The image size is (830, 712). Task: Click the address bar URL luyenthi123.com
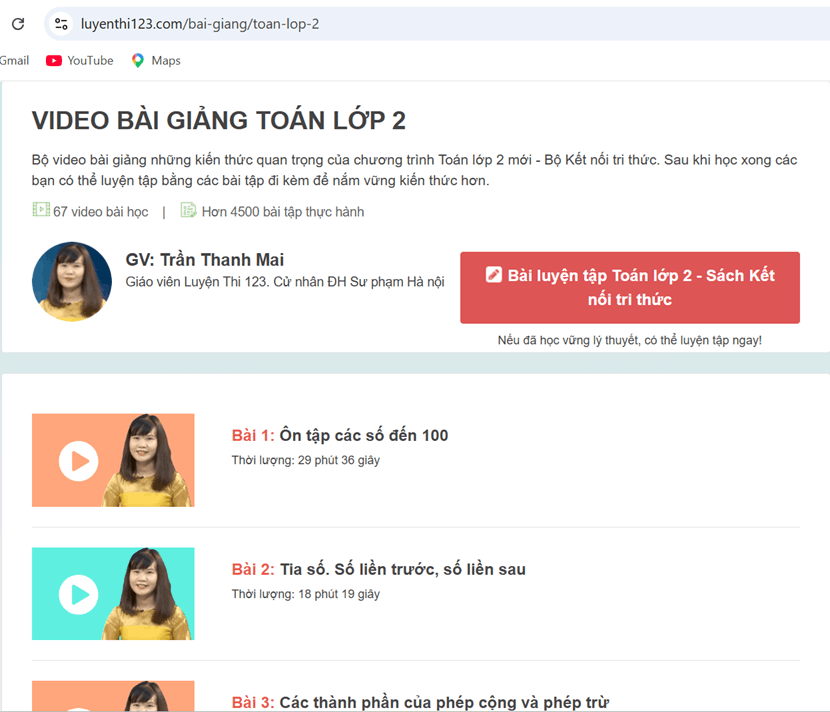200,24
